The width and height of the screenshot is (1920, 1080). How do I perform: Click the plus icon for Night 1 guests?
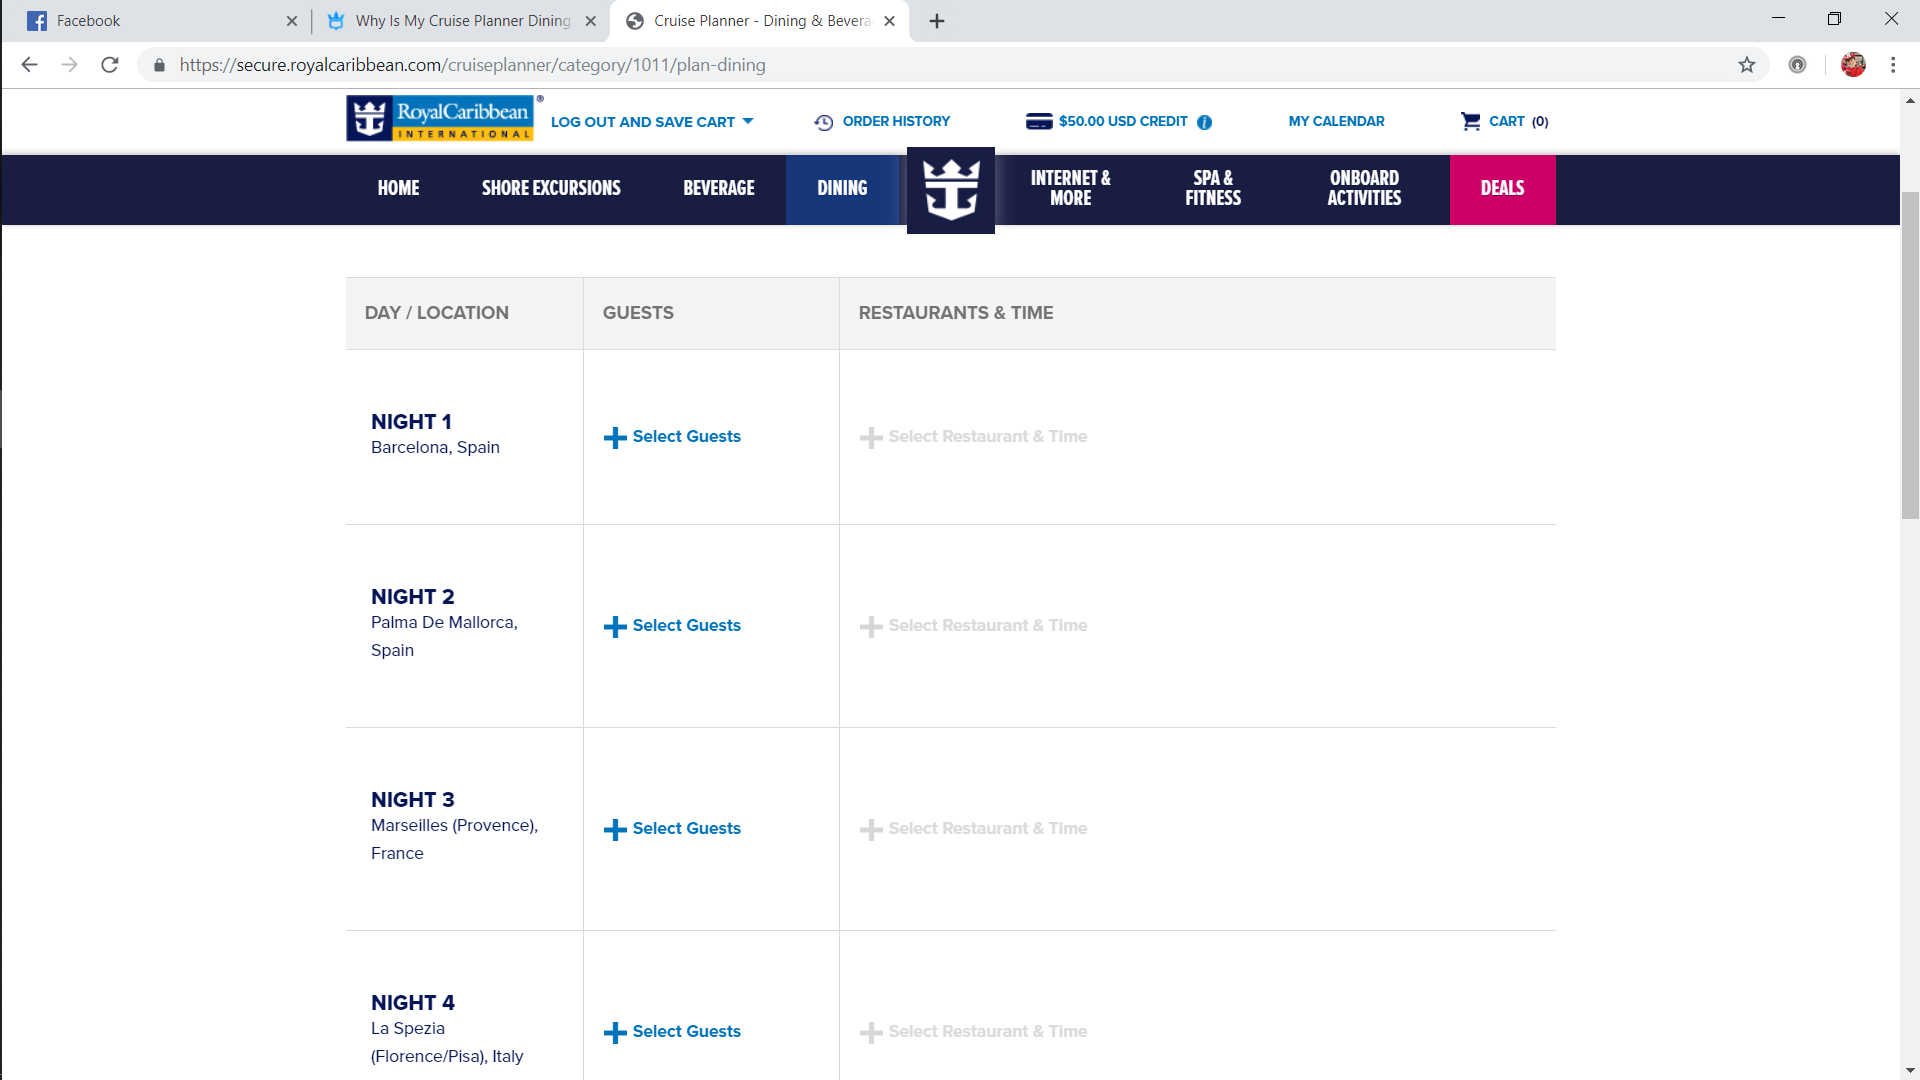pyautogui.click(x=615, y=437)
